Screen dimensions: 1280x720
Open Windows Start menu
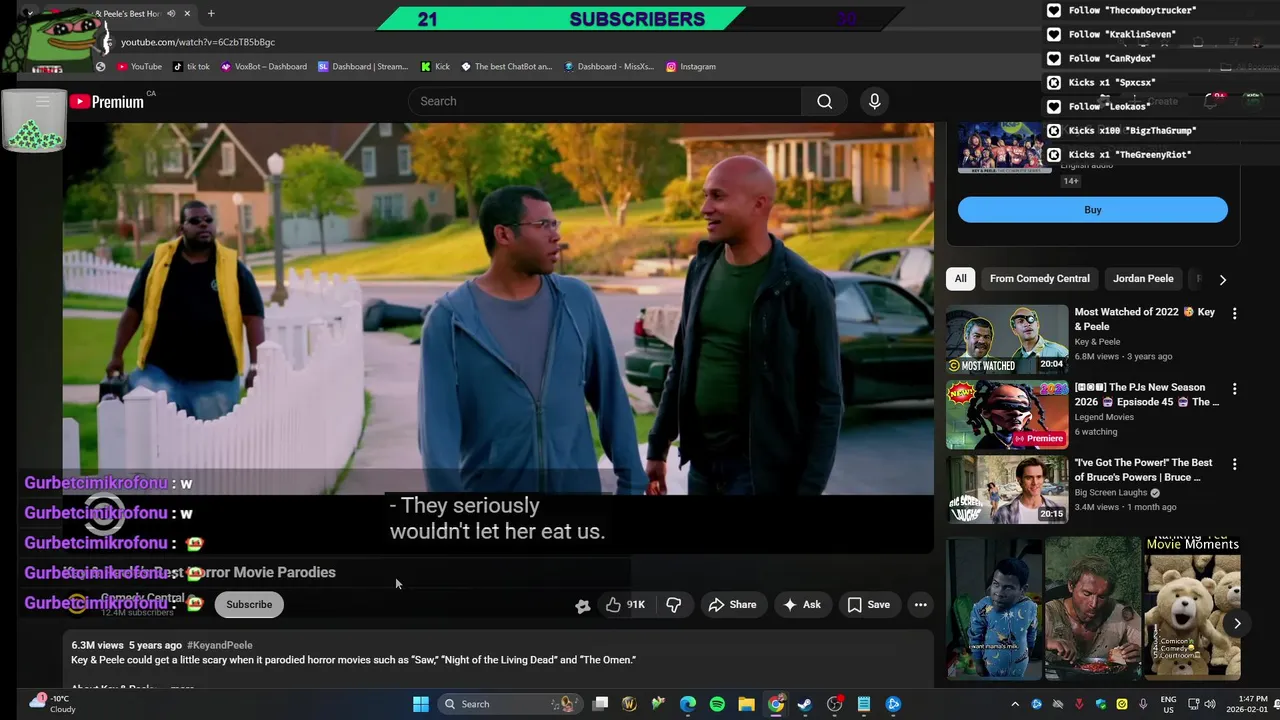coord(421,704)
